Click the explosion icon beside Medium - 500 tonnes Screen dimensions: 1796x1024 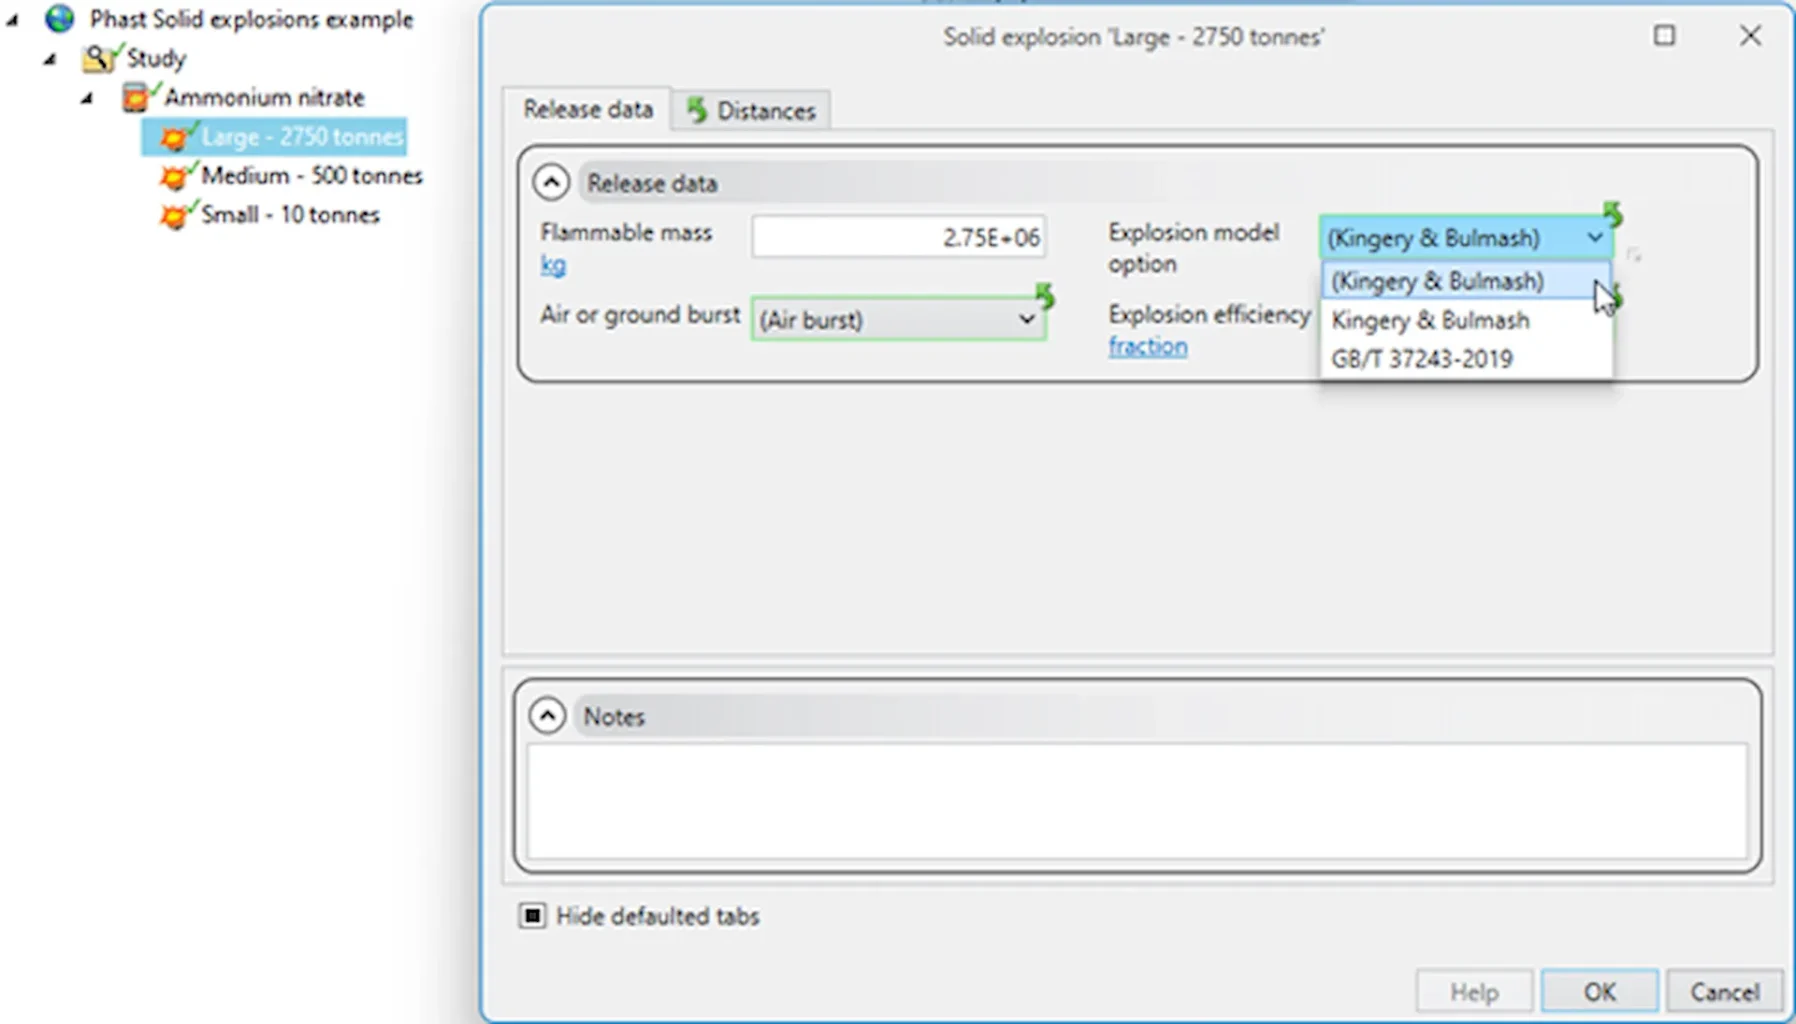[x=174, y=176]
